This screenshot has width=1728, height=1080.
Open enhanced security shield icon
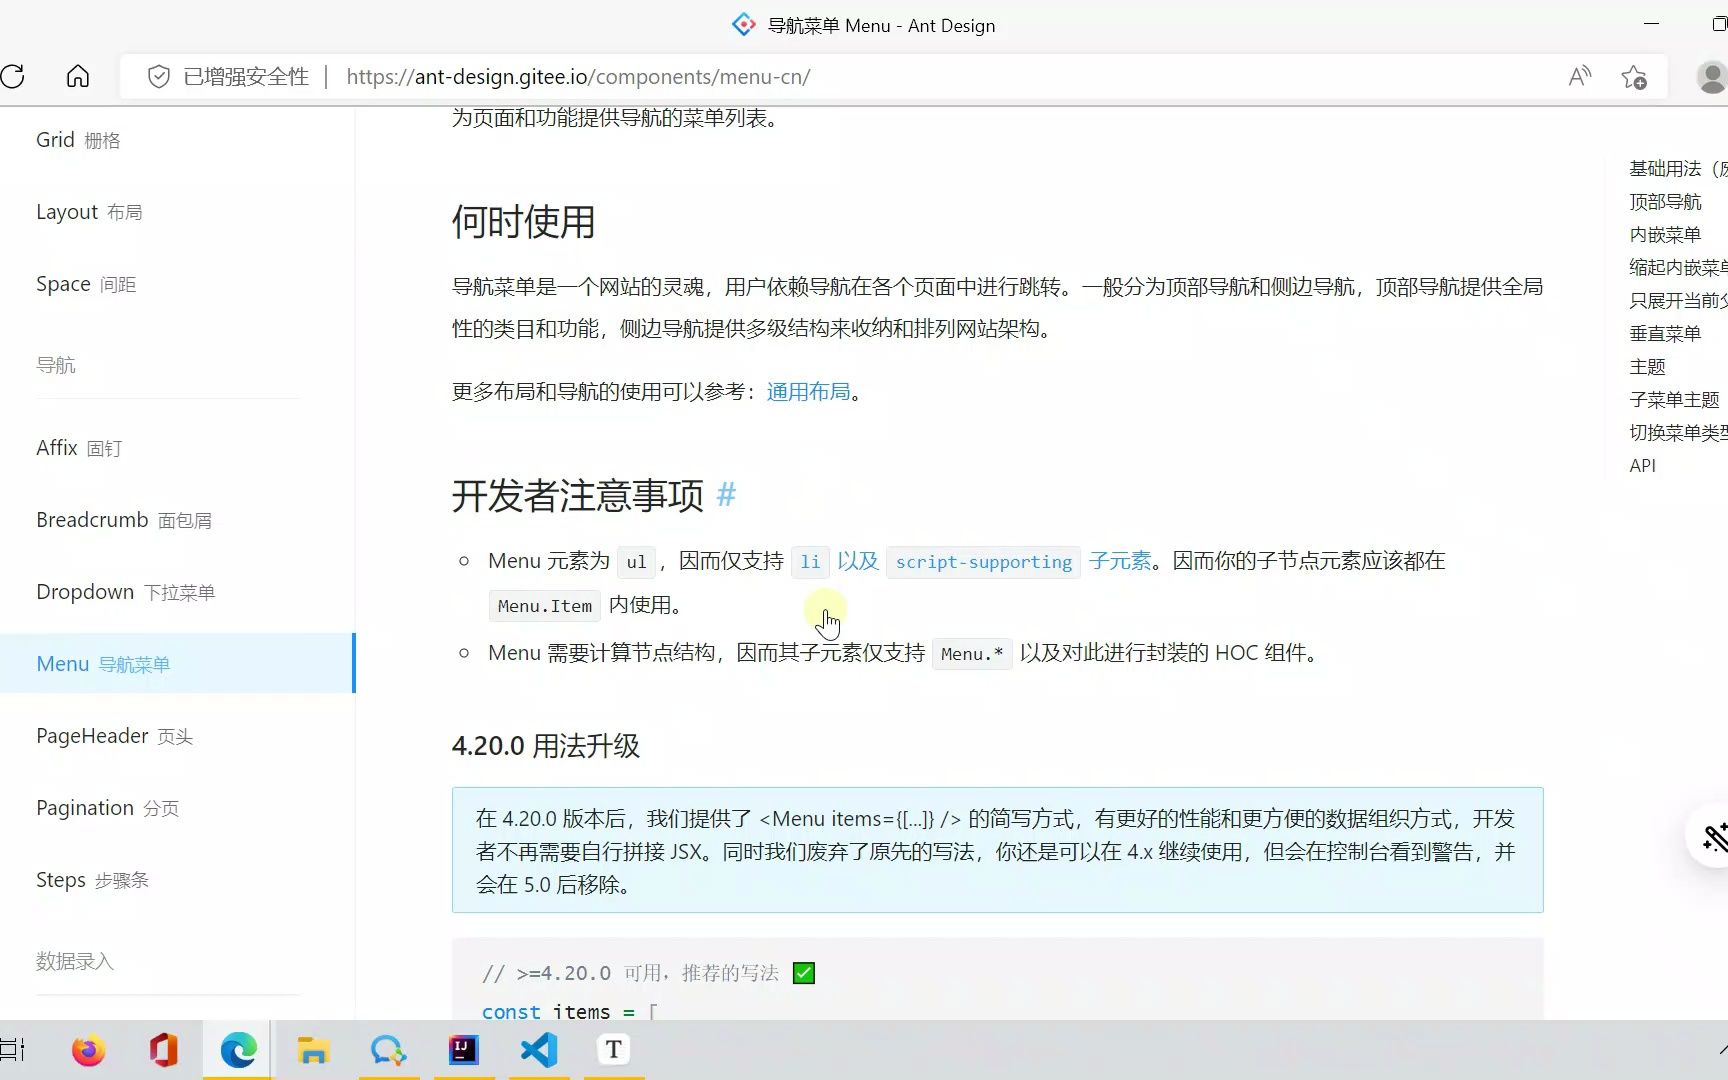(x=159, y=77)
